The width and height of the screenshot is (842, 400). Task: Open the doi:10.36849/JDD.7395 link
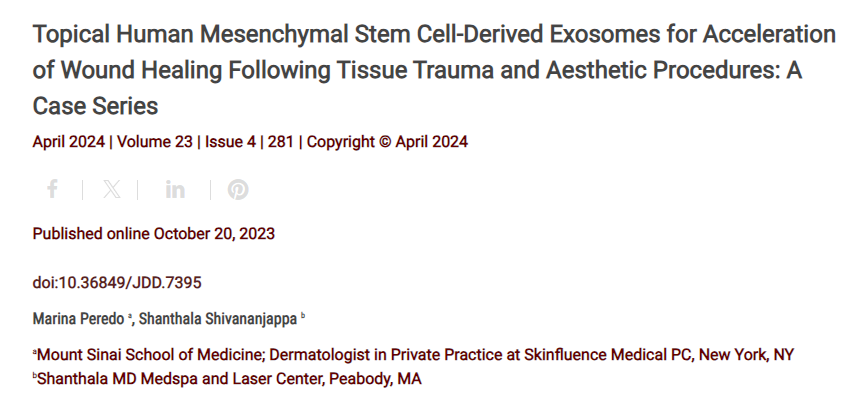click(x=117, y=283)
